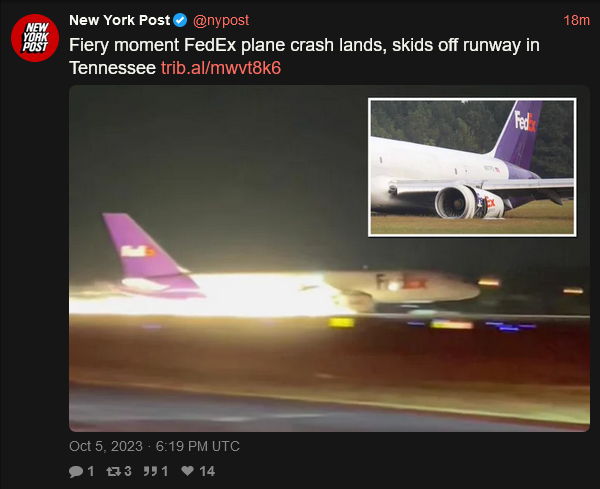Click the New York Post avatar logo
Viewport: 600px width, 489px height.
[35, 37]
